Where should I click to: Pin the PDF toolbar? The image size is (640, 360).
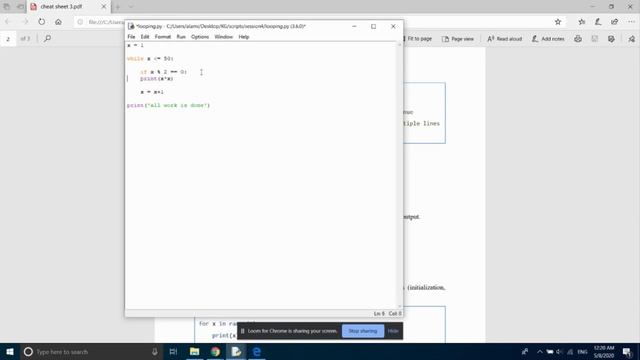pos(631,39)
